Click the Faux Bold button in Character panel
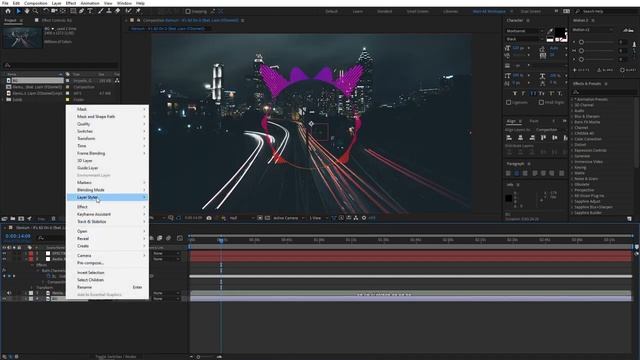 point(515,93)
